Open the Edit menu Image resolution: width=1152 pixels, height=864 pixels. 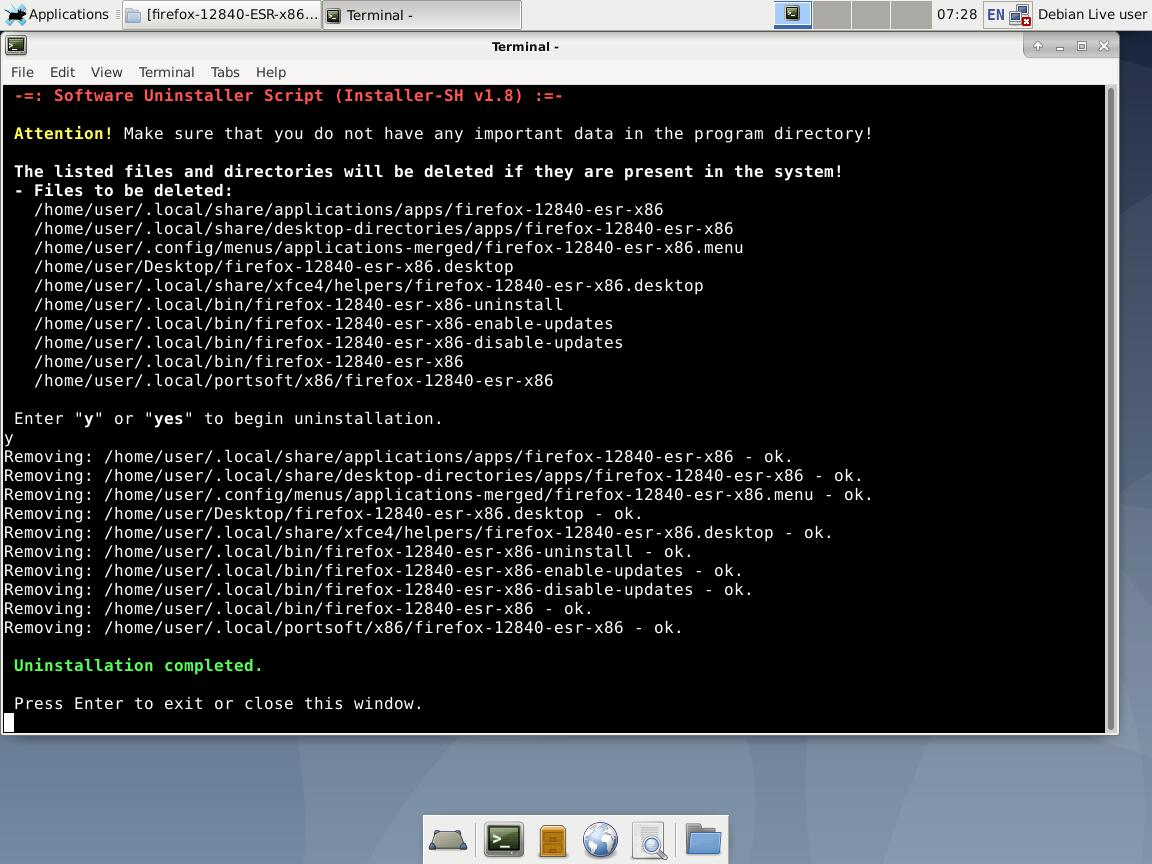coord(62,72)
